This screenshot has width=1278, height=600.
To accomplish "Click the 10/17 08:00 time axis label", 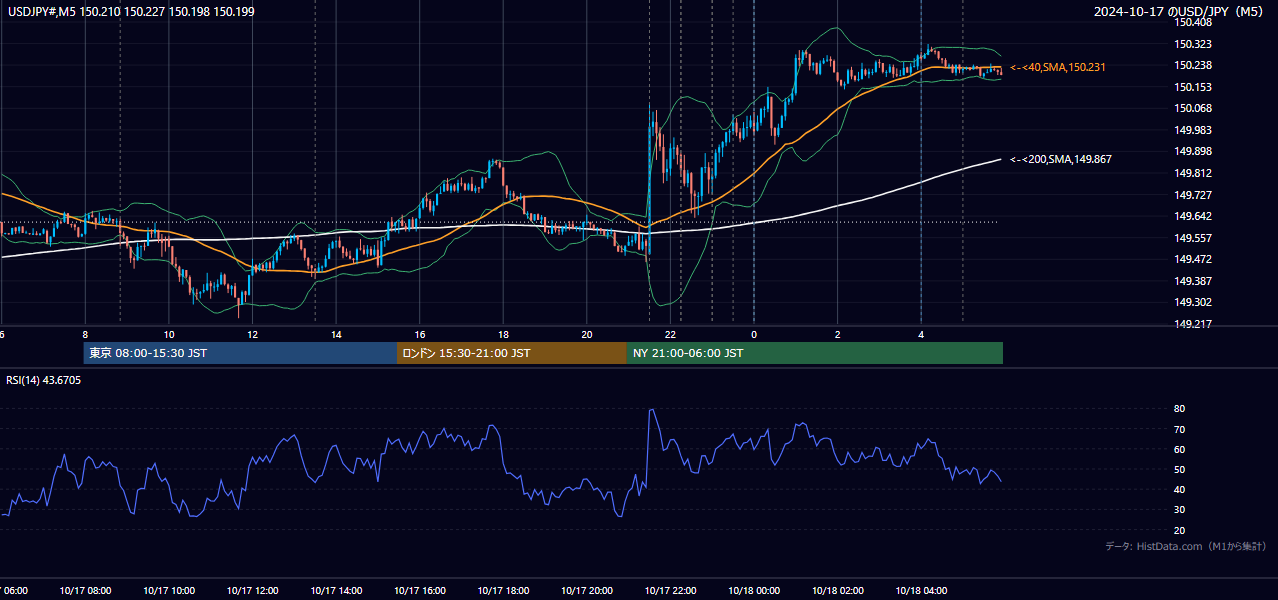I will 85,591.
